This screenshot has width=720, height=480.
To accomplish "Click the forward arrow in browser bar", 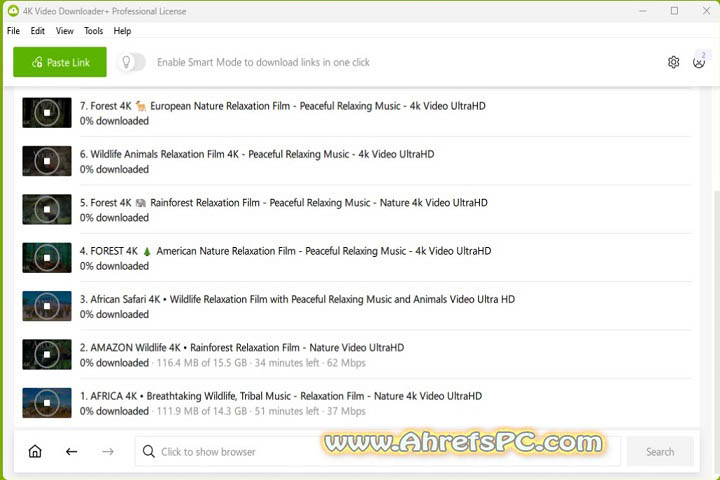I will [x=108, y=452].
